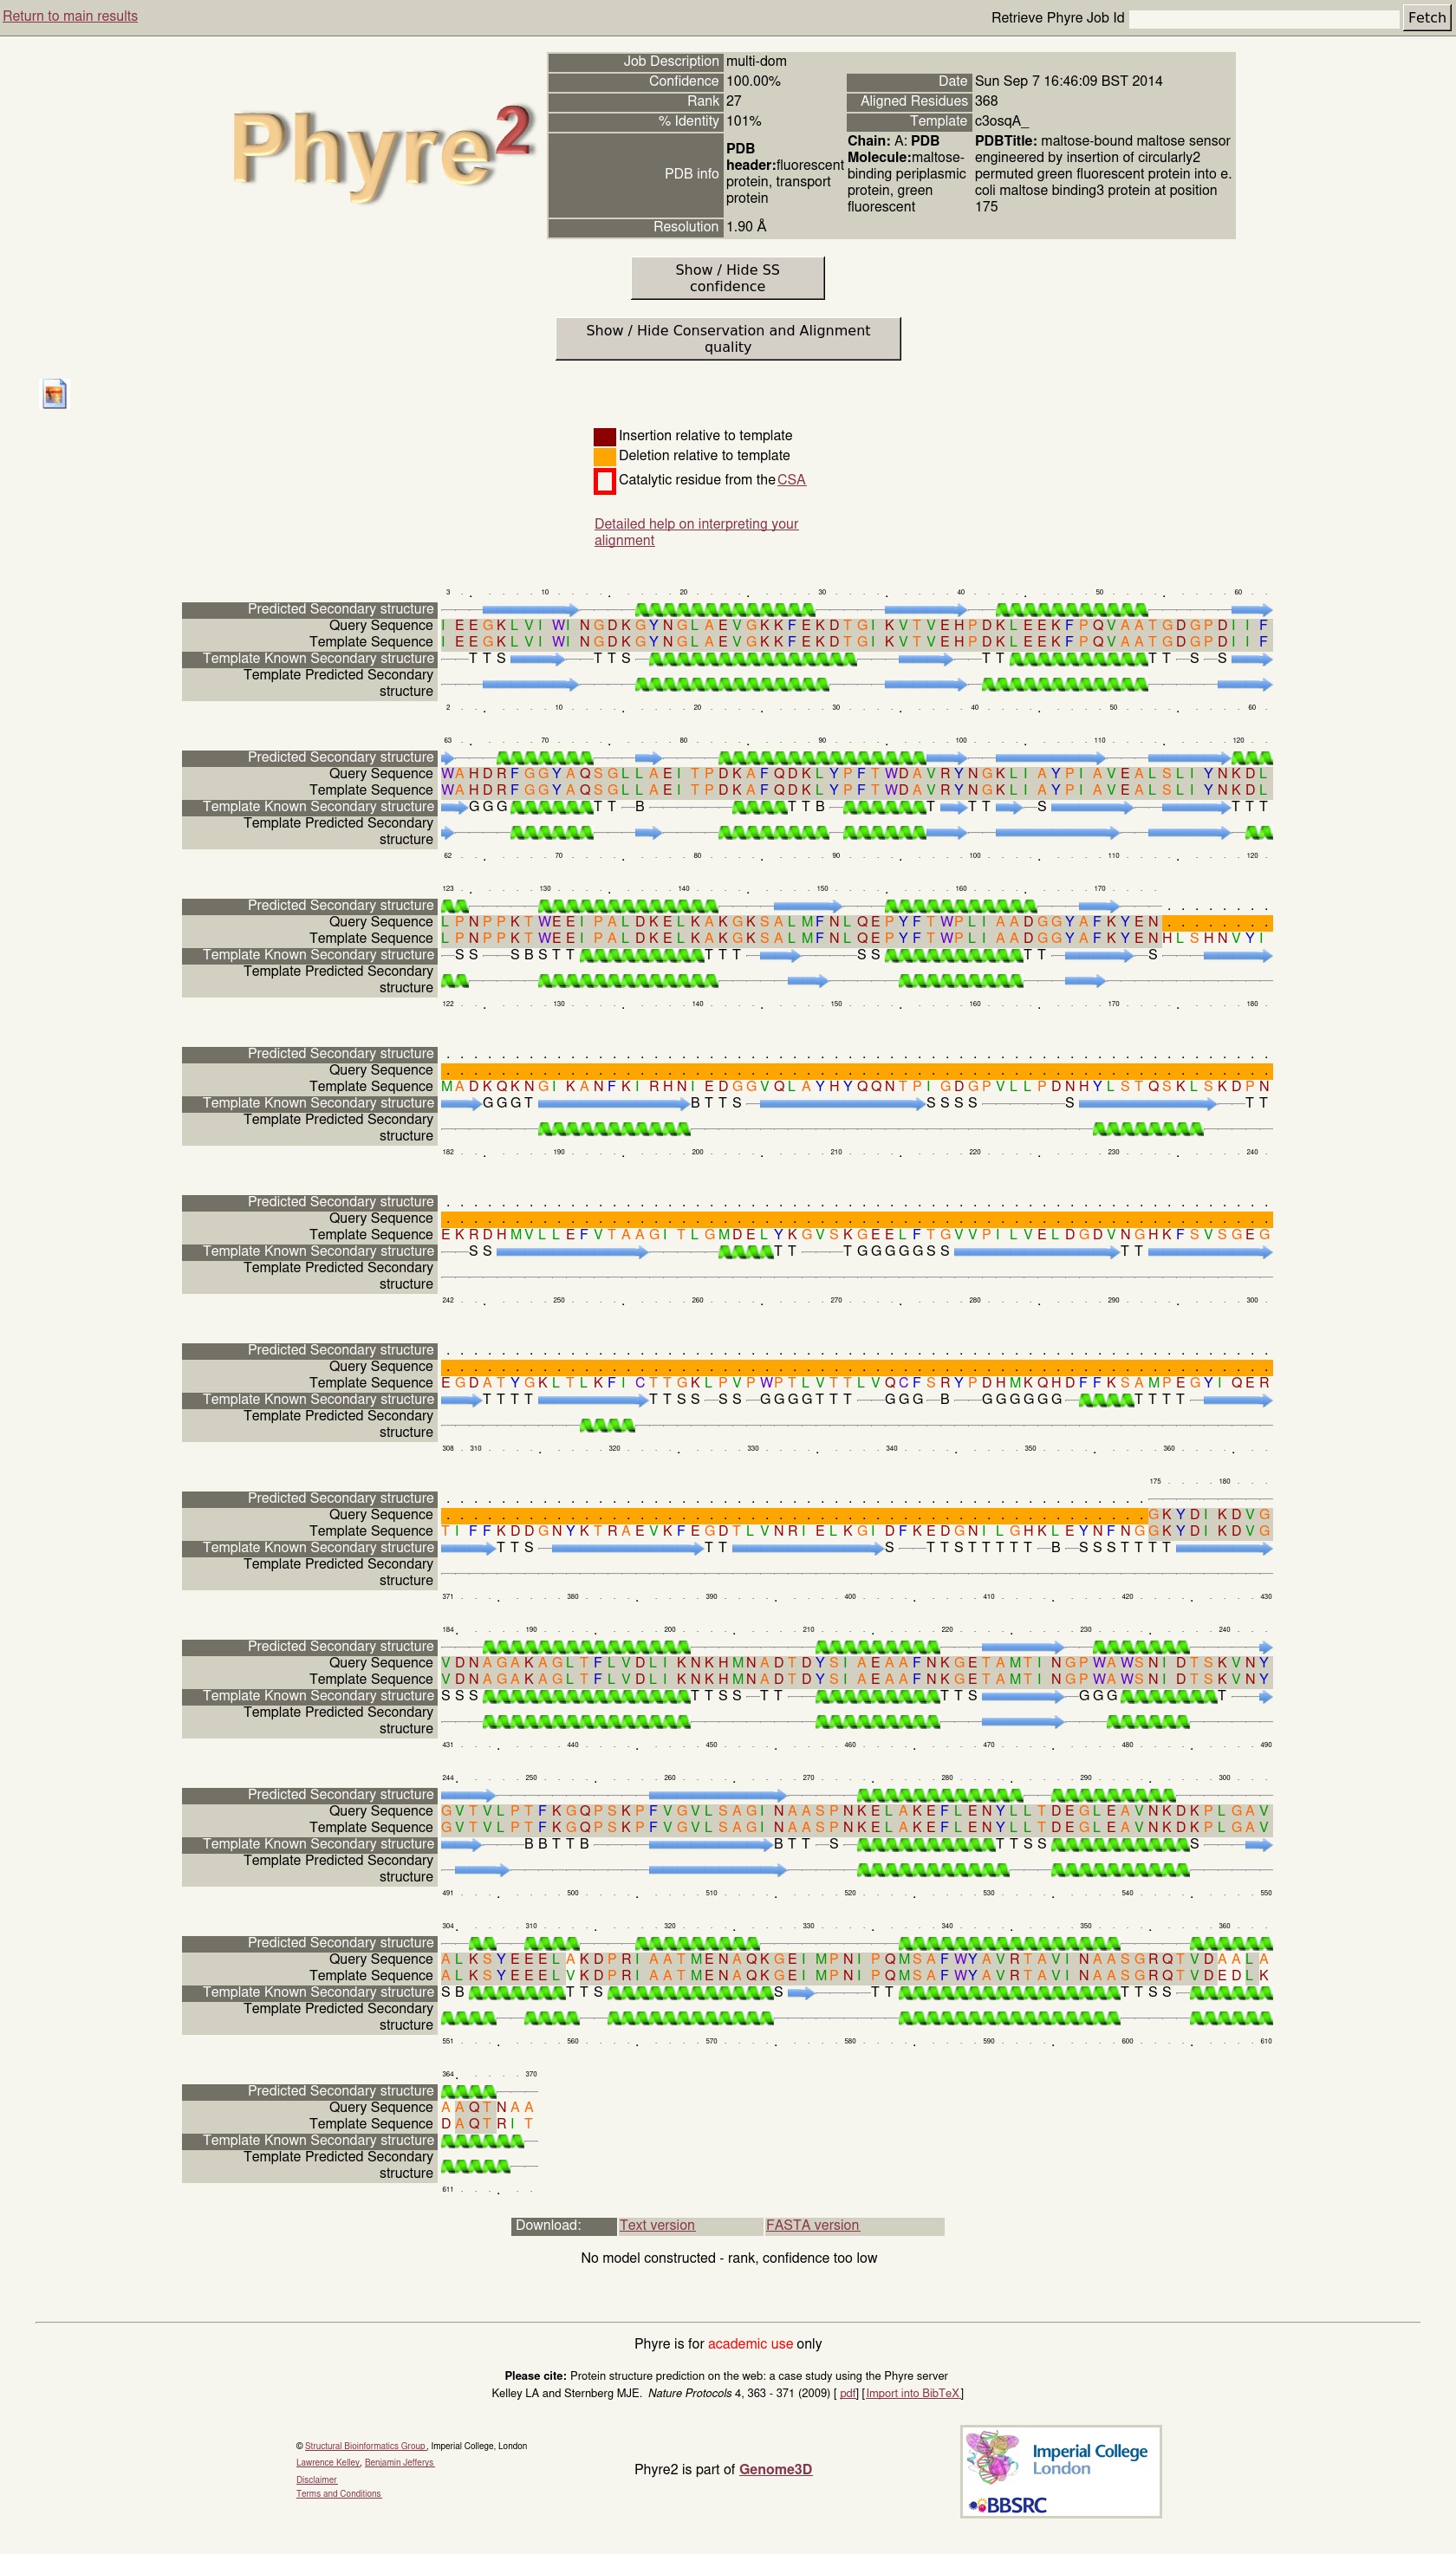
Task: Open the CSA link in the legend
Action: (x=791, y=480)
